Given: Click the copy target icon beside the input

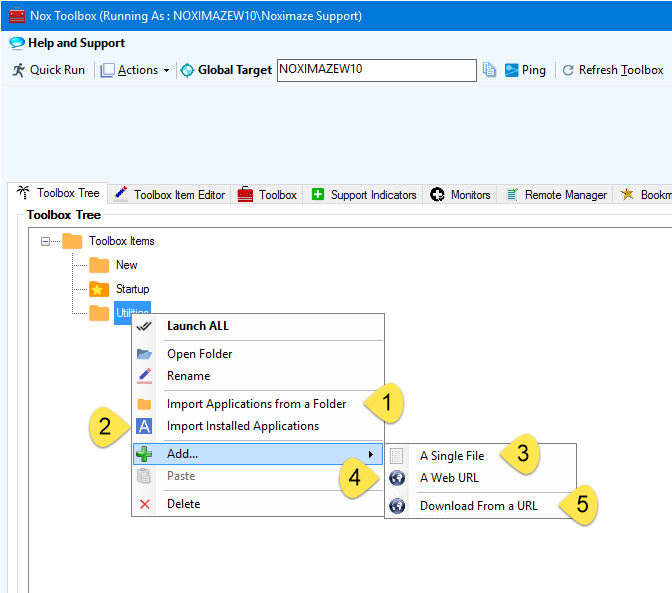Looking at the screenshot, I should coord(489,69).
